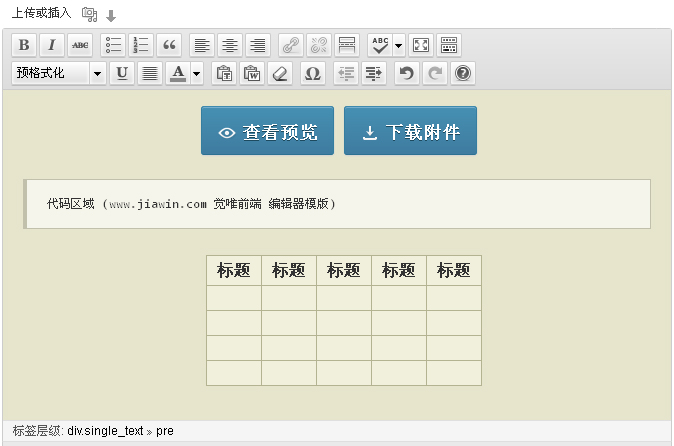Expand the text color picker arrow
The width and height of the screenshot is (674, 446).
(x=197, y=73)
